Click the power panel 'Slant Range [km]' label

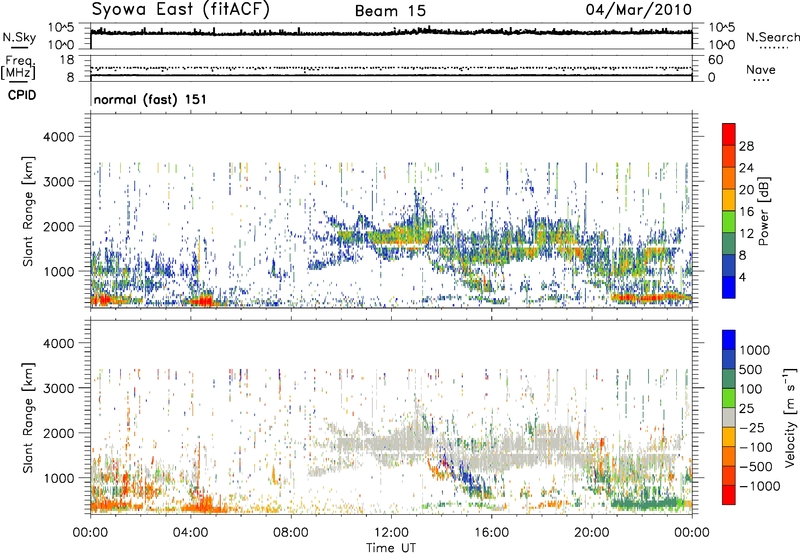(28, 211)
